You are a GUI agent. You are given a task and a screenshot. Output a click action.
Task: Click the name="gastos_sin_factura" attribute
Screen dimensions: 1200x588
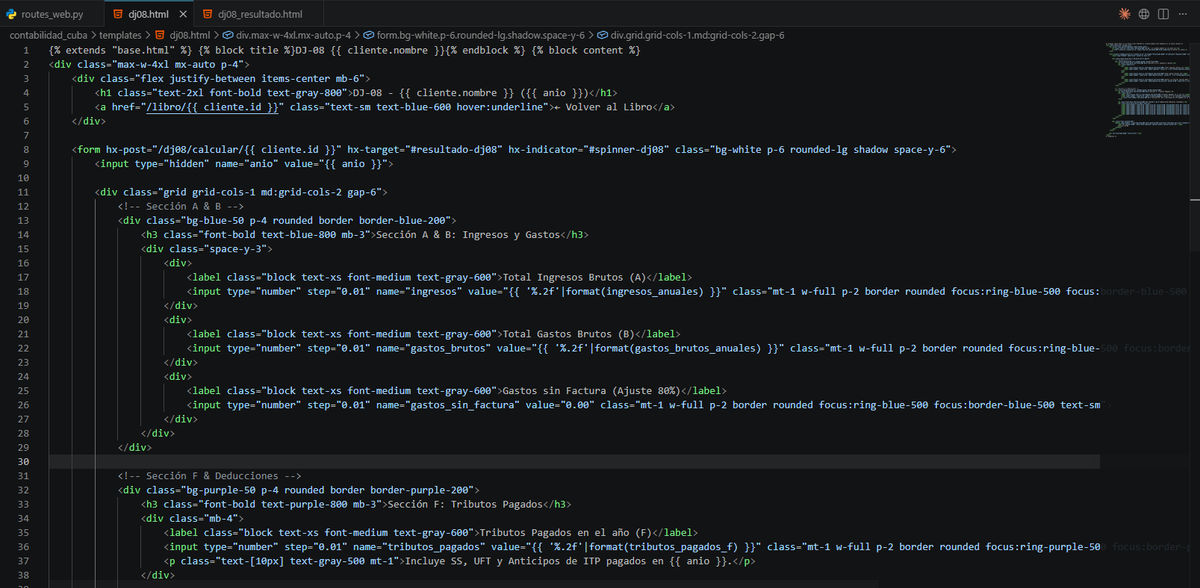(x=449, y=405)
